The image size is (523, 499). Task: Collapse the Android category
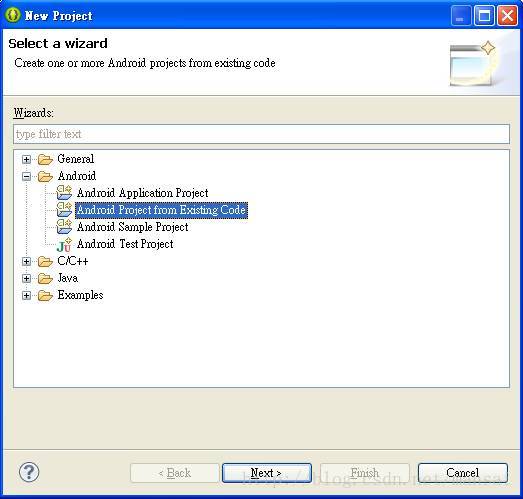point(26,176)
